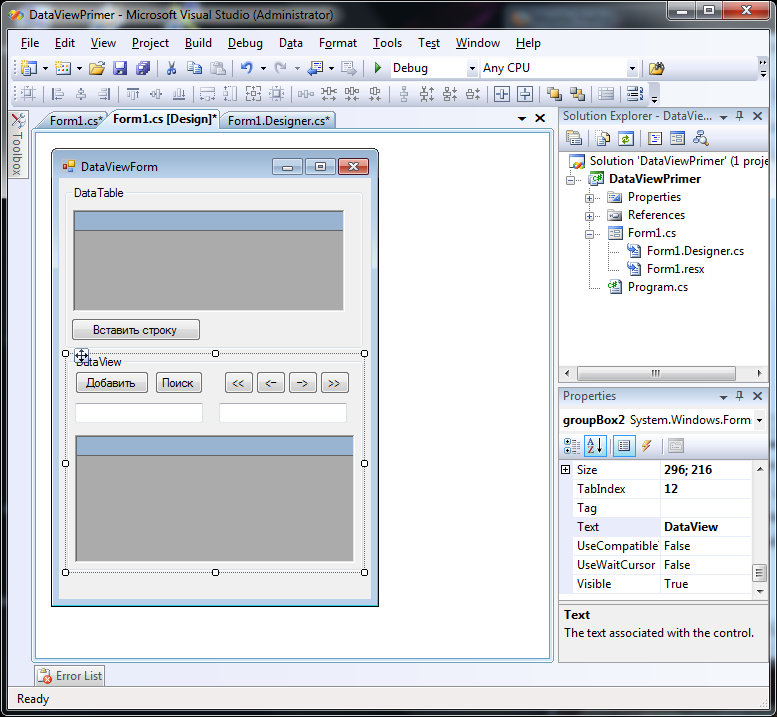Click the Send to Back icon

[x=577, y=94]
